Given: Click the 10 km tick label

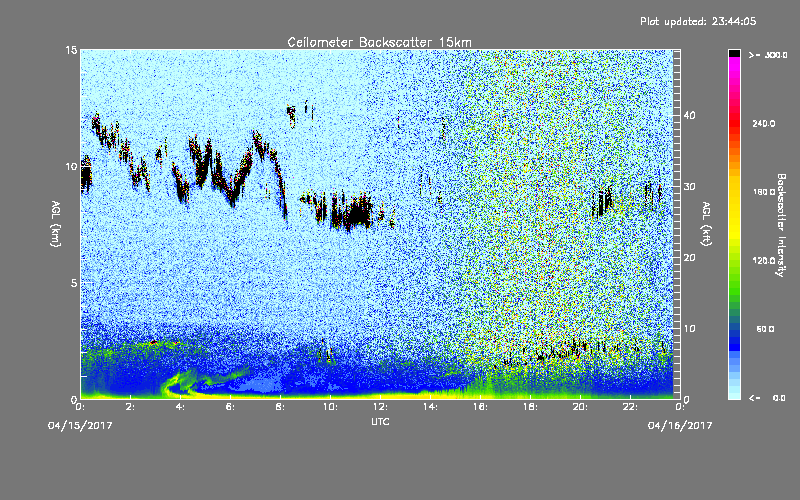Looking at the screenshot, I should tap(71, 166).
